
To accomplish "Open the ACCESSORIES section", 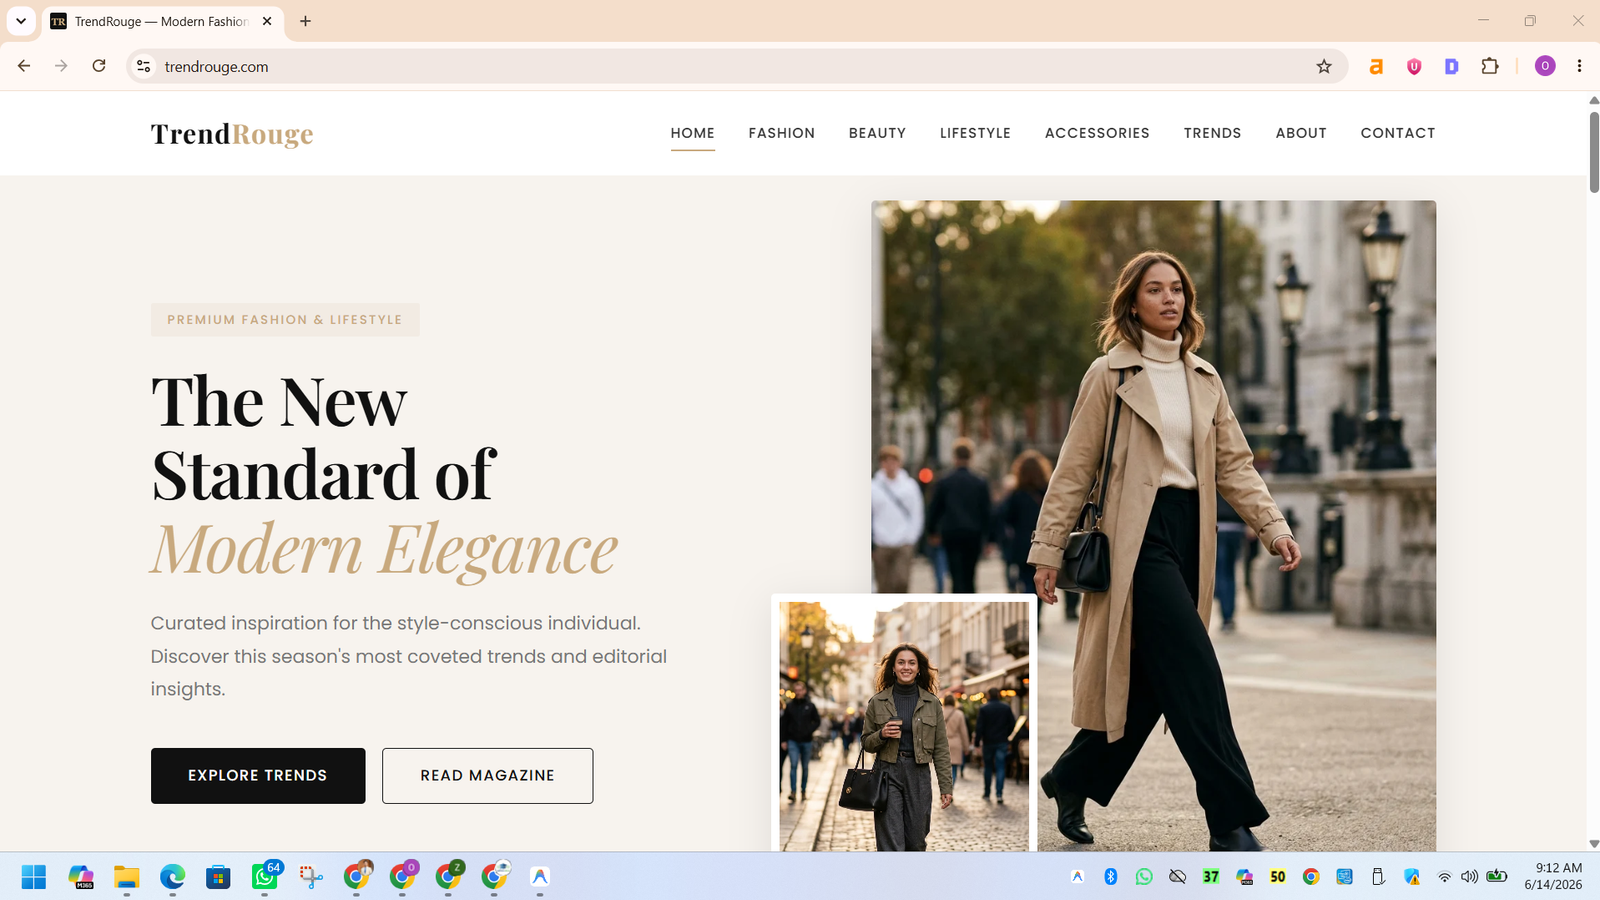I will point(1097,133).
